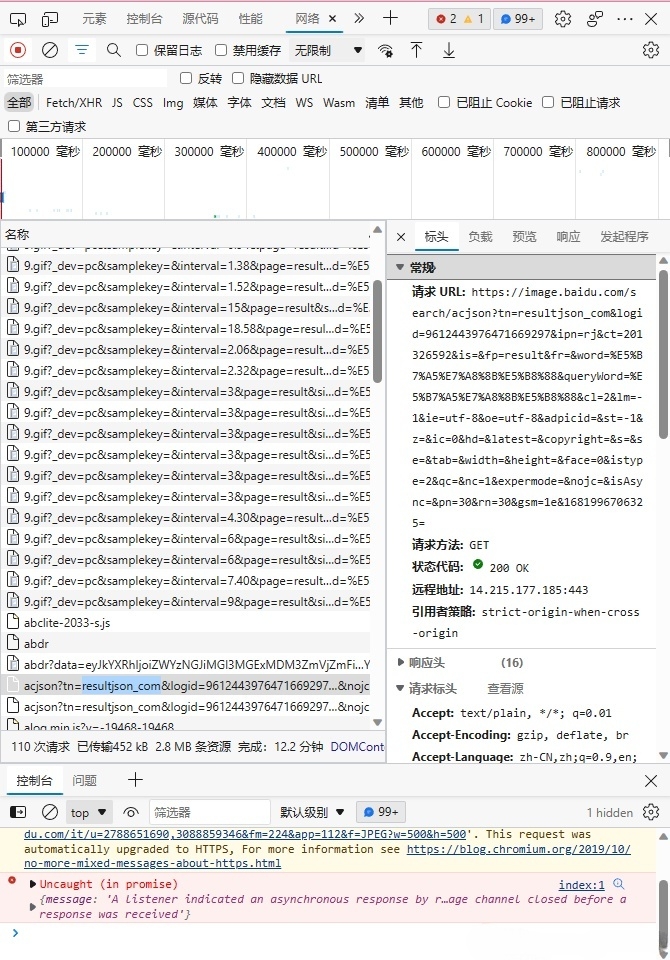
Task: Switch to the 负载 tab
Action: (480, 237)
